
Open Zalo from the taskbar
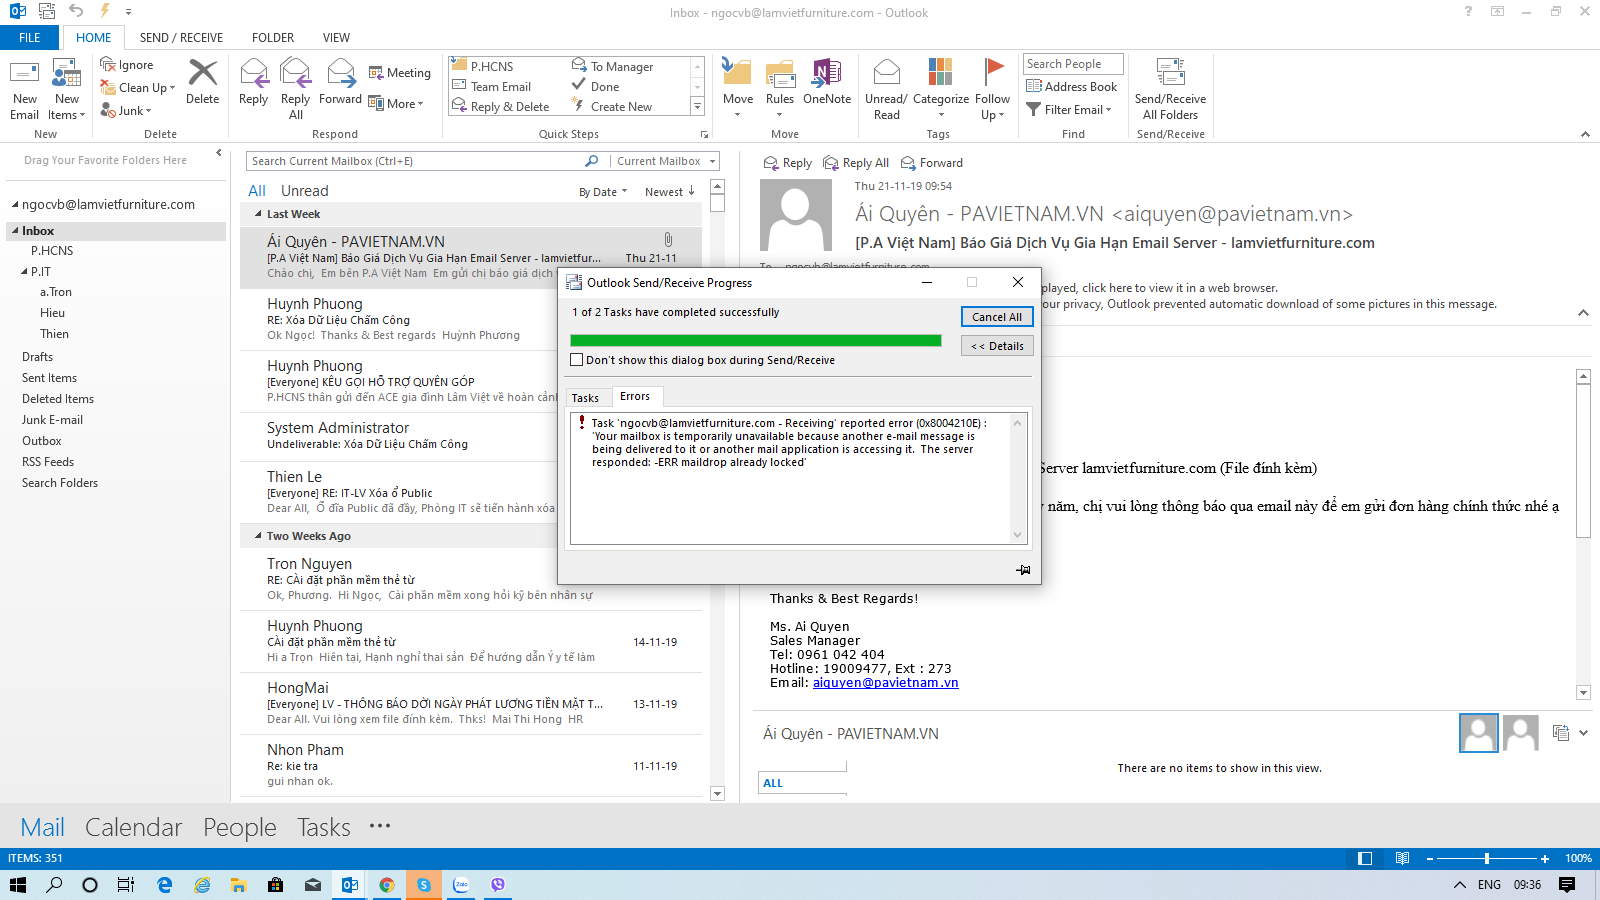click(x=461, y=885)
